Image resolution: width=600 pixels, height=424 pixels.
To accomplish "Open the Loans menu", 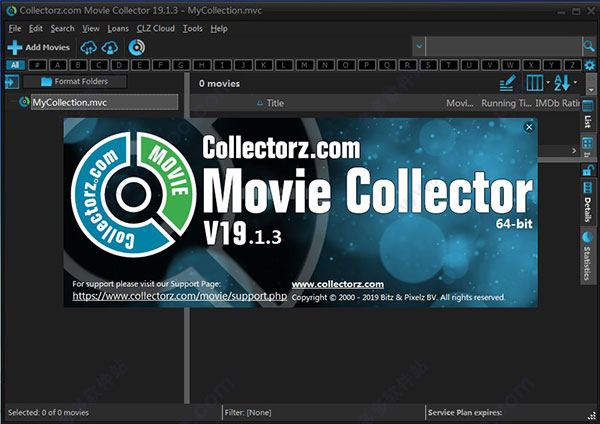I will [118, 29].
